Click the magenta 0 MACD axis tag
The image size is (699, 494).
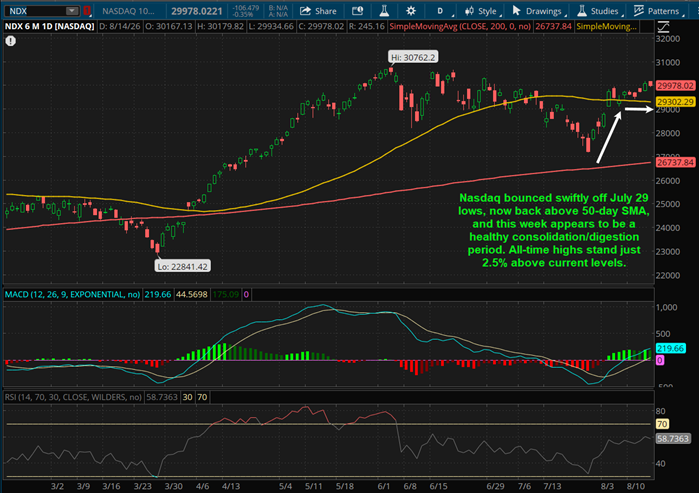[x=660, y=360]
